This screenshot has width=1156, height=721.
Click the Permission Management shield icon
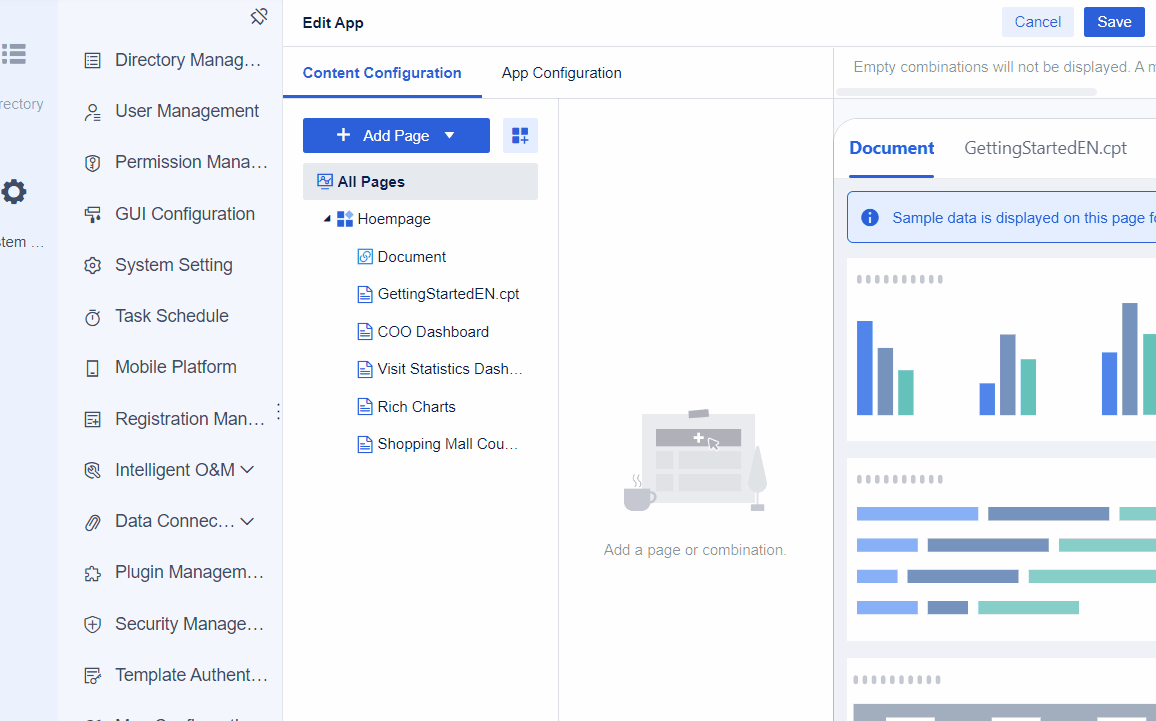coord(93,162)
